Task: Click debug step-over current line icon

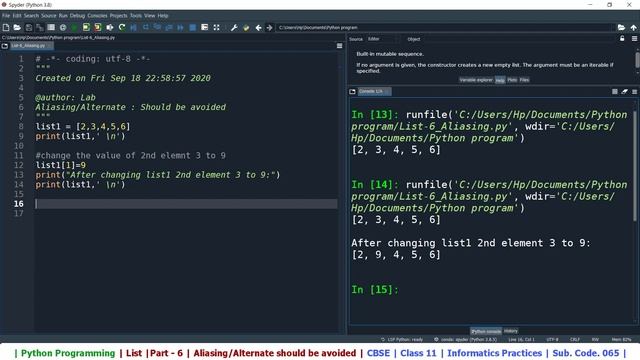Action: tap(145, 27)
